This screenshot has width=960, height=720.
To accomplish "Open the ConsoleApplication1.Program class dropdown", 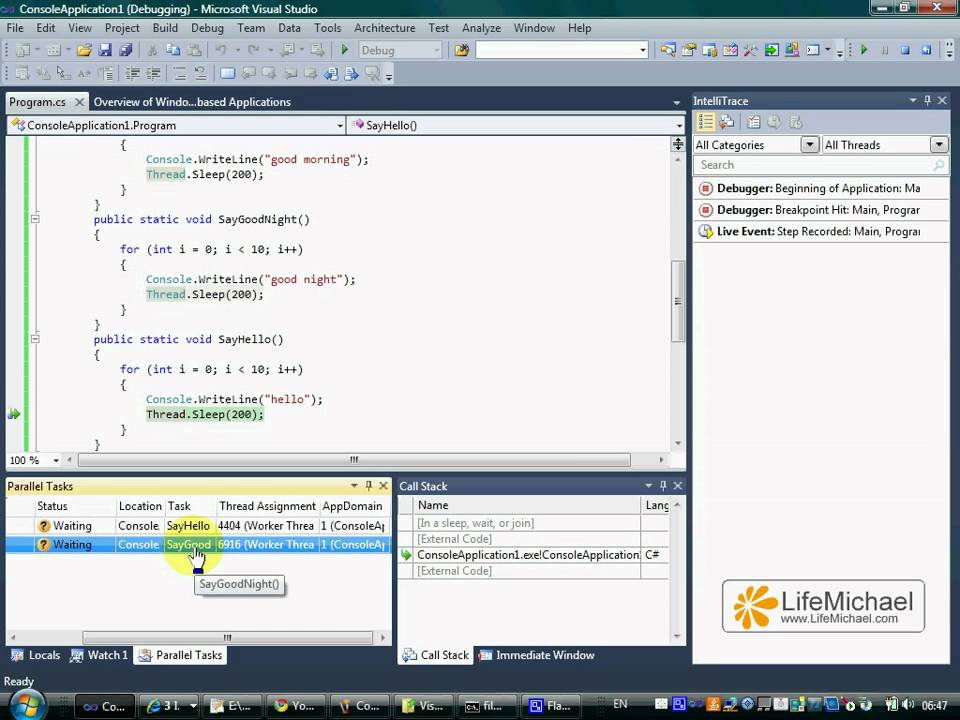I will (x=340, y=126).
